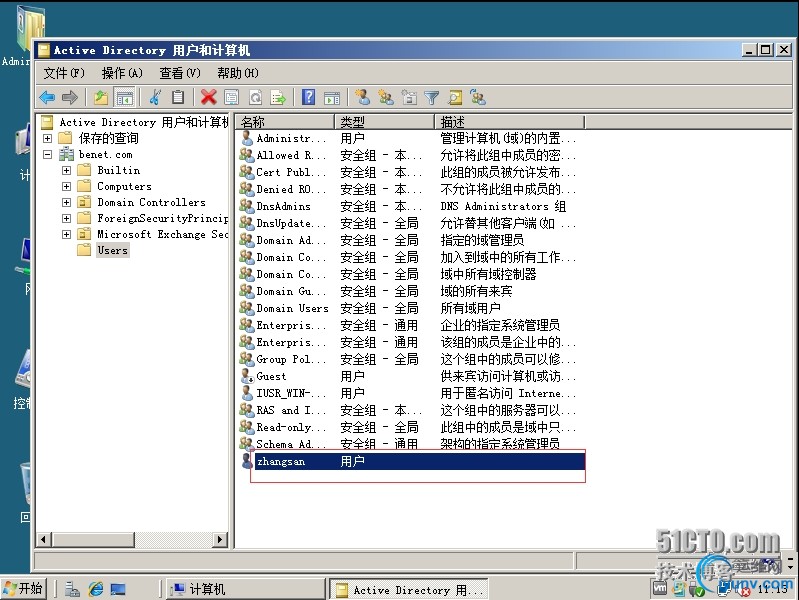This screenshot has height=600, width=799.
Task: Open Server Manager quick launch icon
Action: pos(72,589)
